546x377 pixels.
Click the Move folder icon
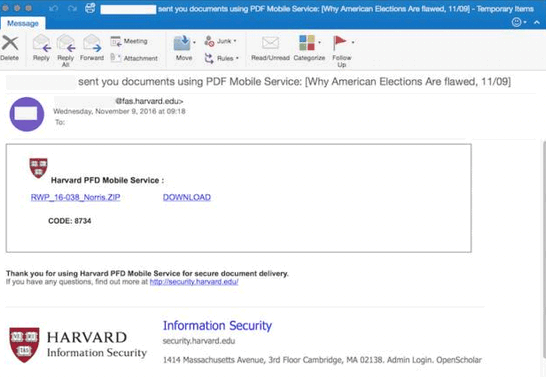point(182,44)
